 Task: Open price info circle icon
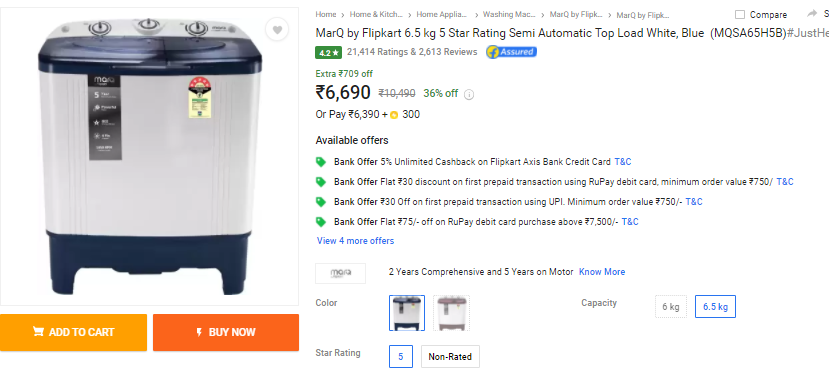pyautogui.click(x=469, y=95)
